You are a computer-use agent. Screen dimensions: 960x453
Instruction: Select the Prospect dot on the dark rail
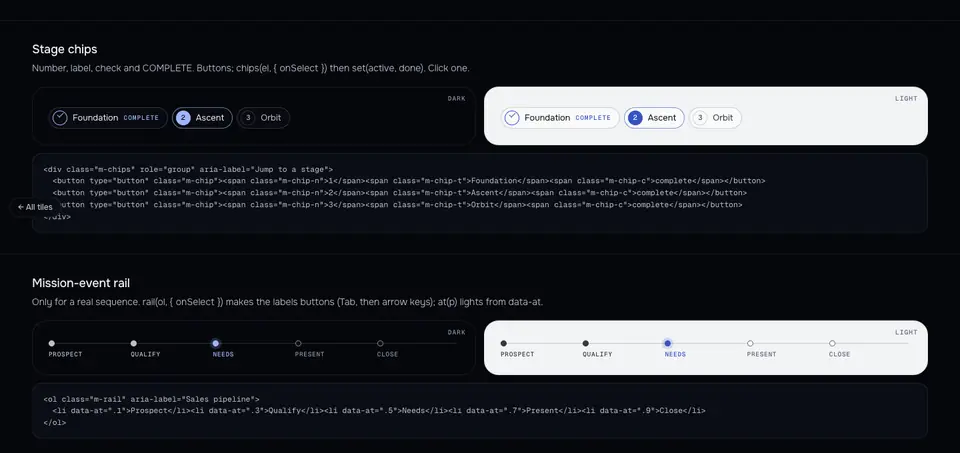point(51,343)
